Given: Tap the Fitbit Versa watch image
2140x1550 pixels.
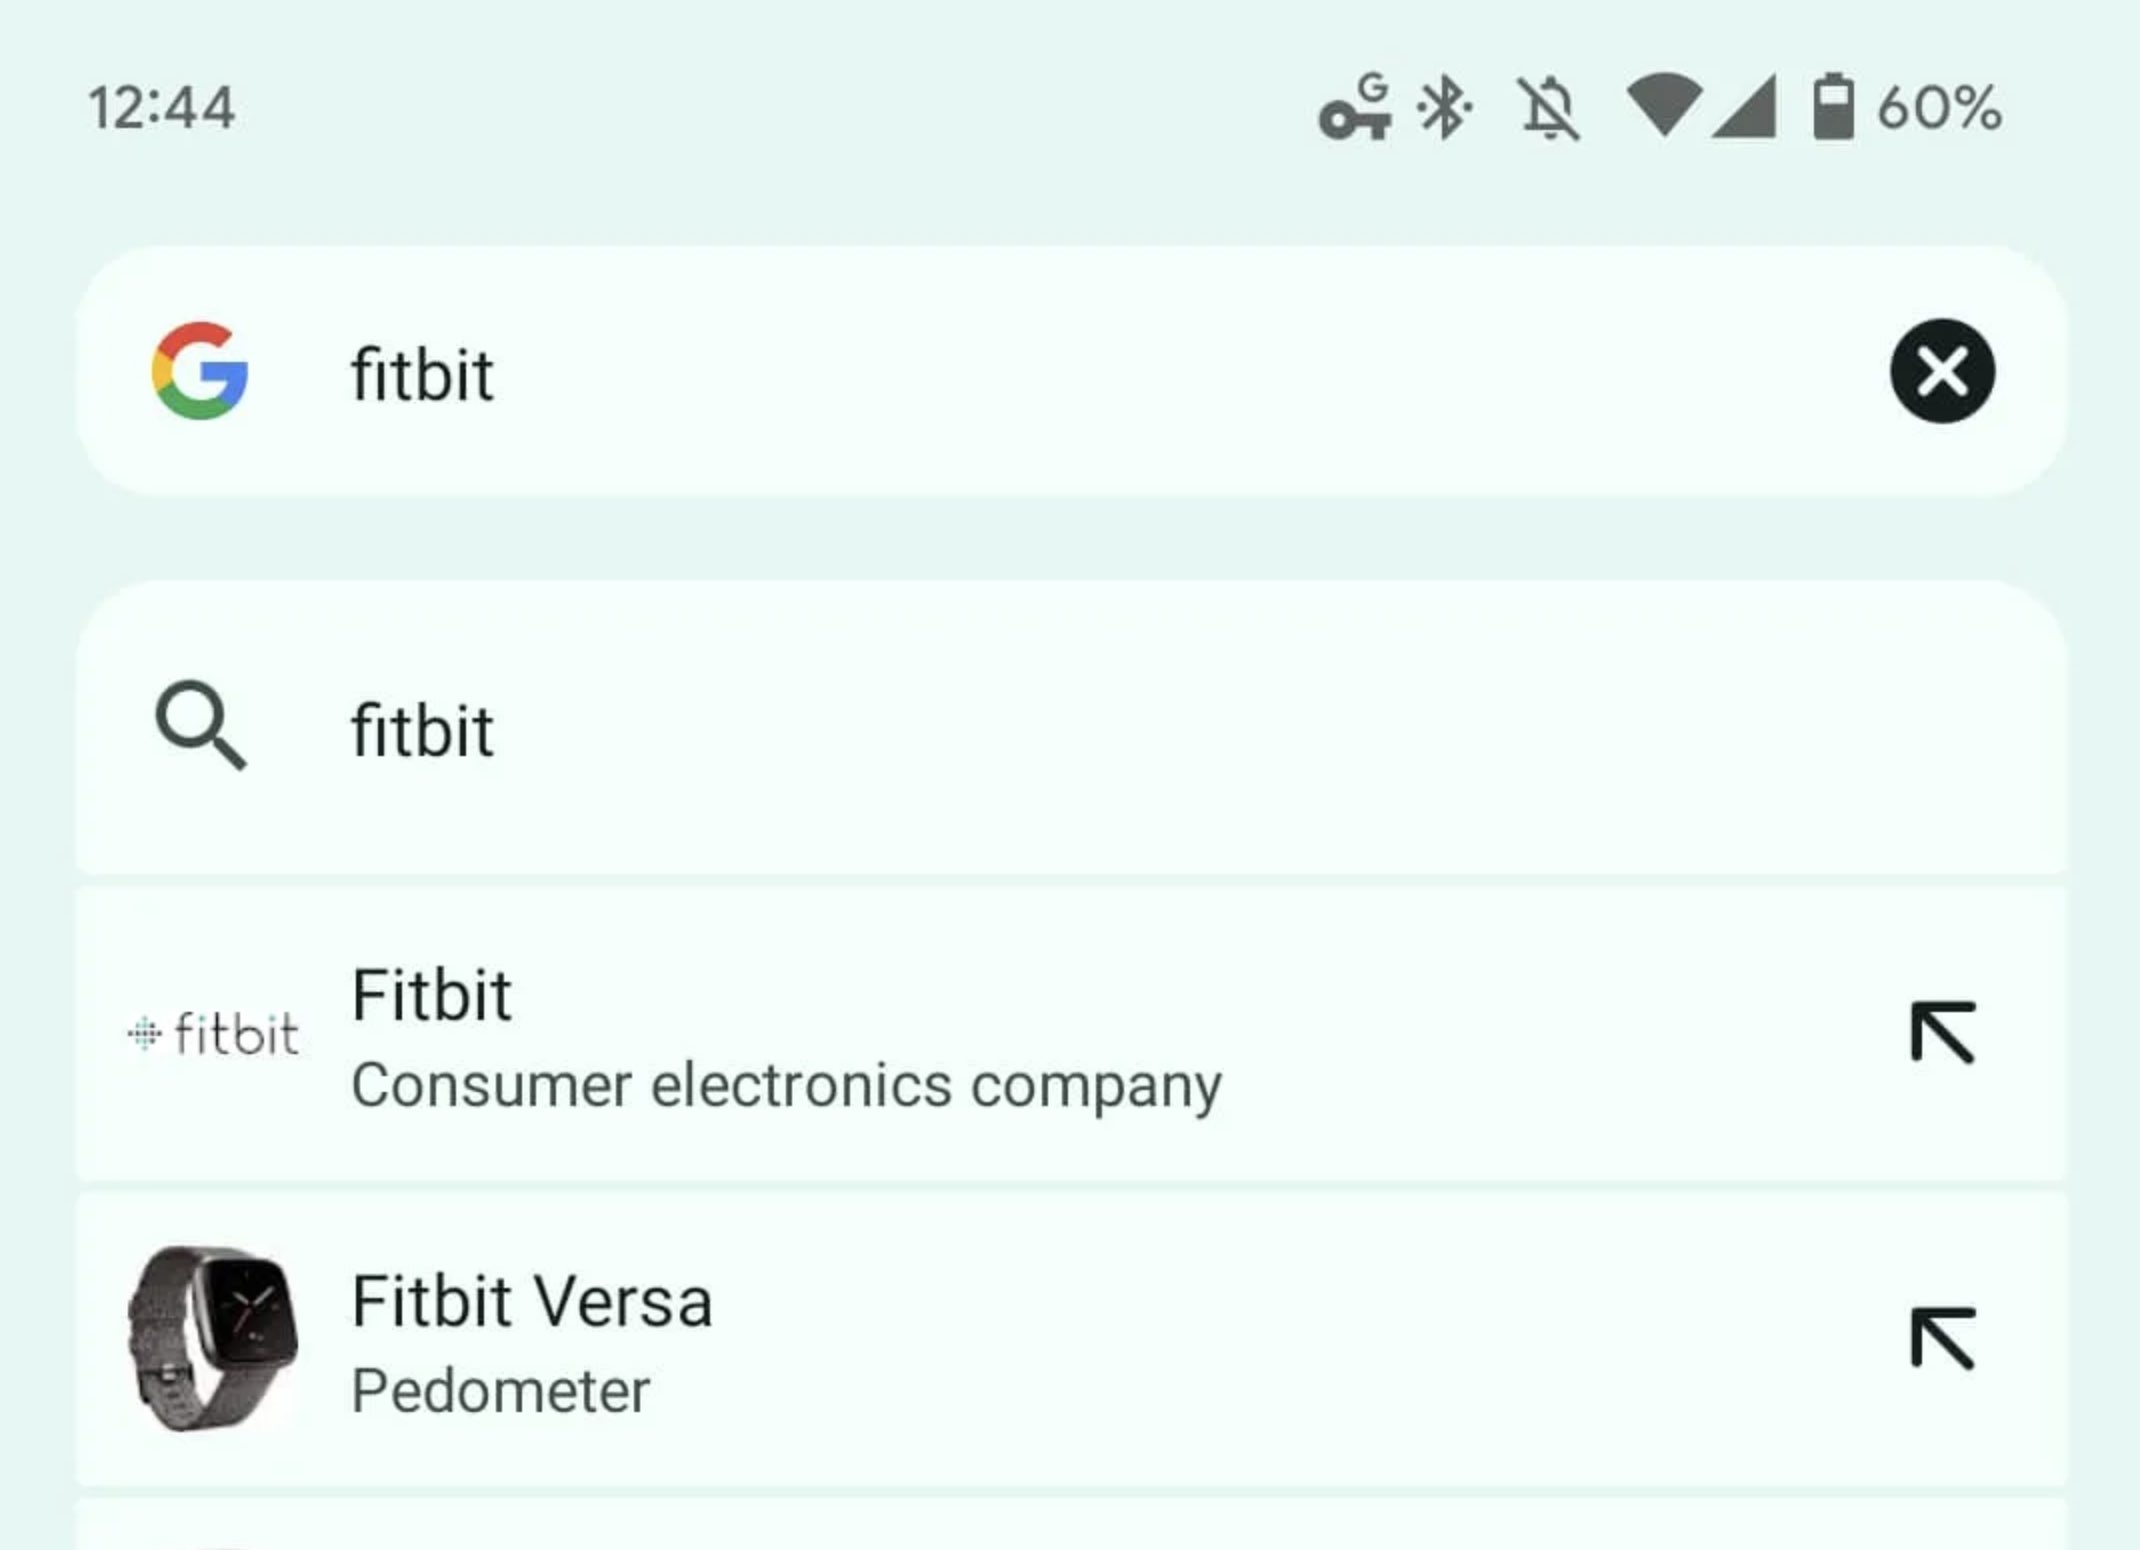Looking at the screenshot, I should [x=213, y=1338].
